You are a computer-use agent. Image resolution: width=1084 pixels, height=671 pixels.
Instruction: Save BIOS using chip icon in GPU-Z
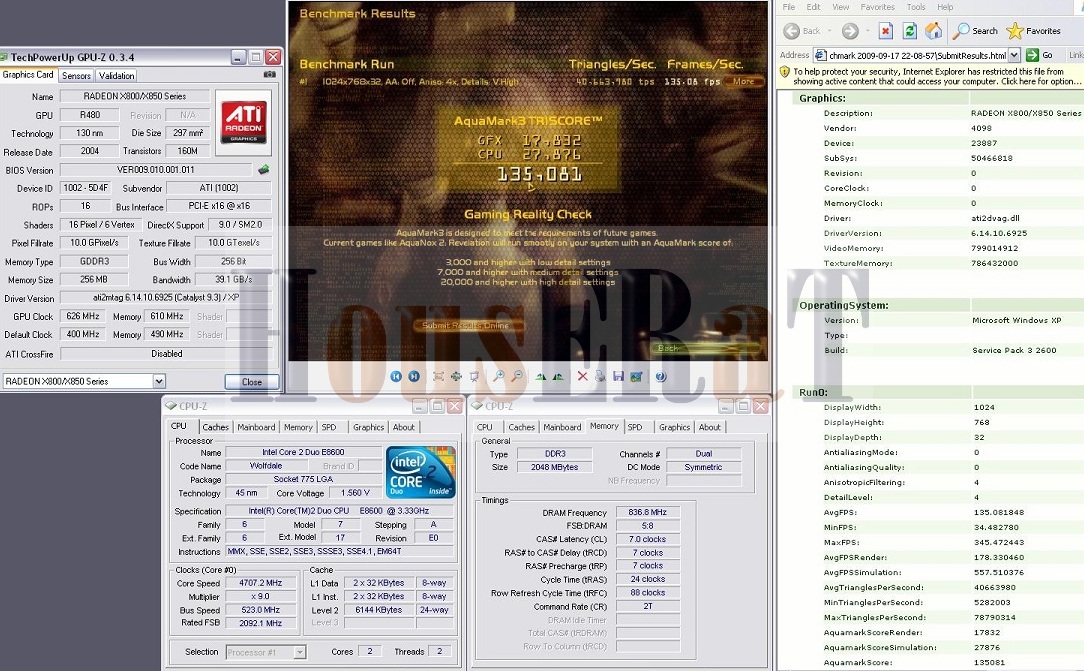(263, 169)
